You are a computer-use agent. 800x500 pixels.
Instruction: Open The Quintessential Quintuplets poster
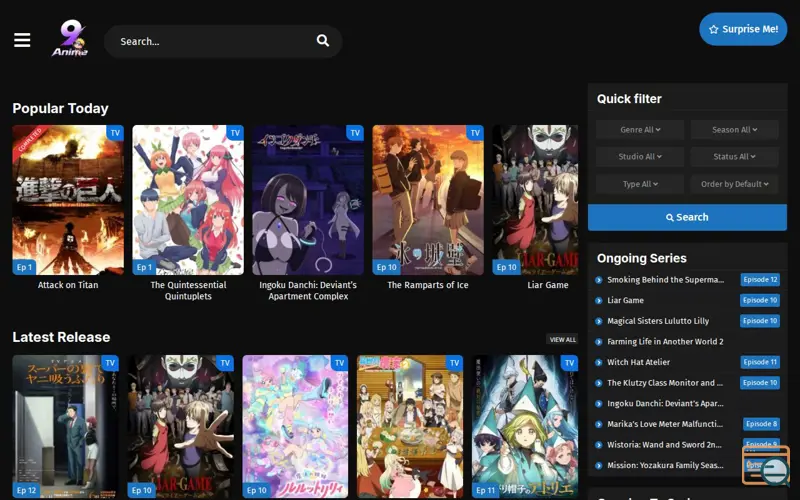(188, 200)
